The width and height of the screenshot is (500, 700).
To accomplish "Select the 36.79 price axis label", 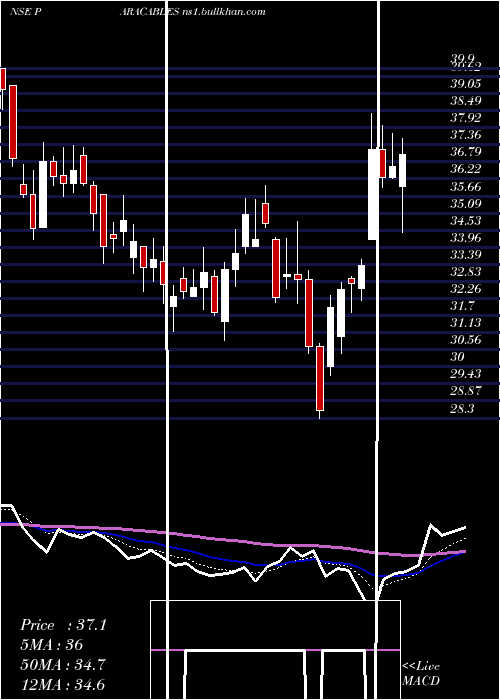I will pos(466,151).
